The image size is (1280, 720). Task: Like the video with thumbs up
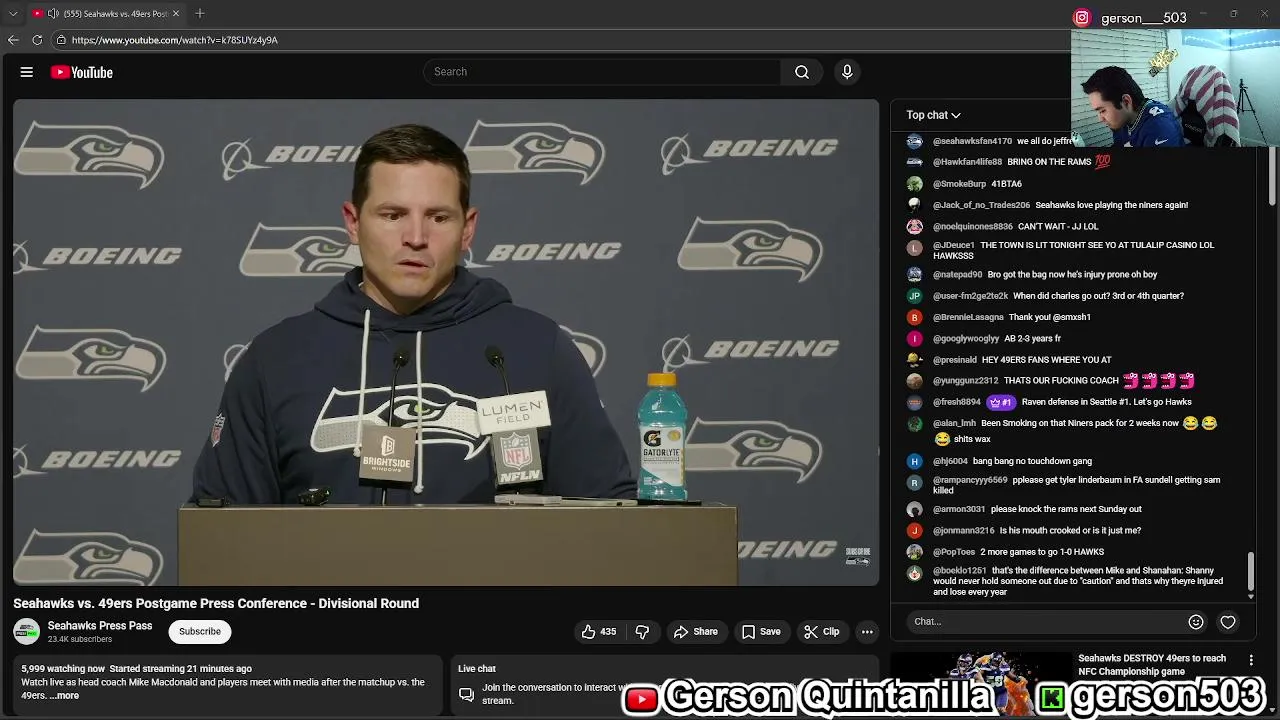click(599, 632)
